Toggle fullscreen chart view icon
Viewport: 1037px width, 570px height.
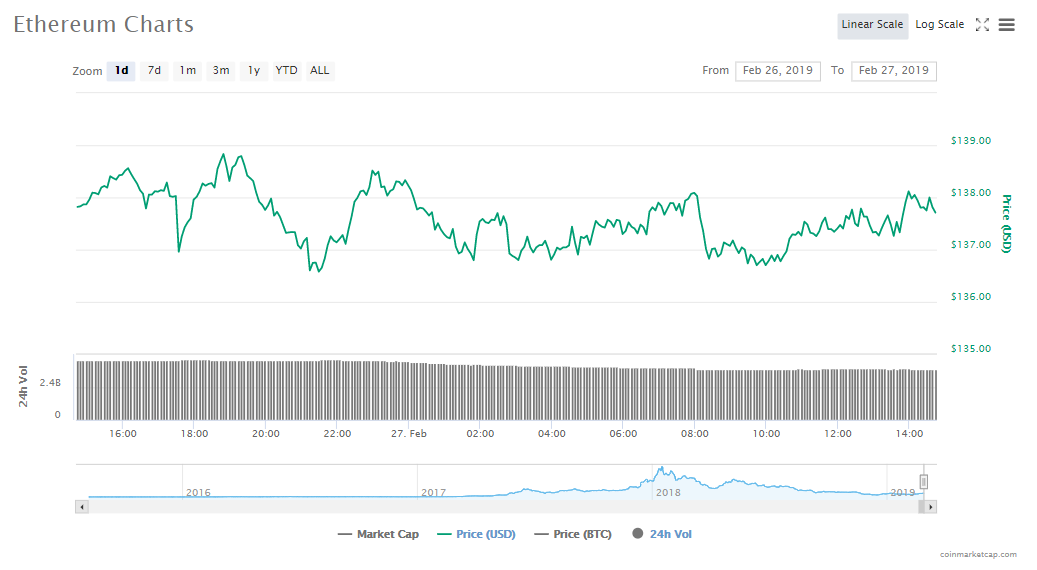982,25
